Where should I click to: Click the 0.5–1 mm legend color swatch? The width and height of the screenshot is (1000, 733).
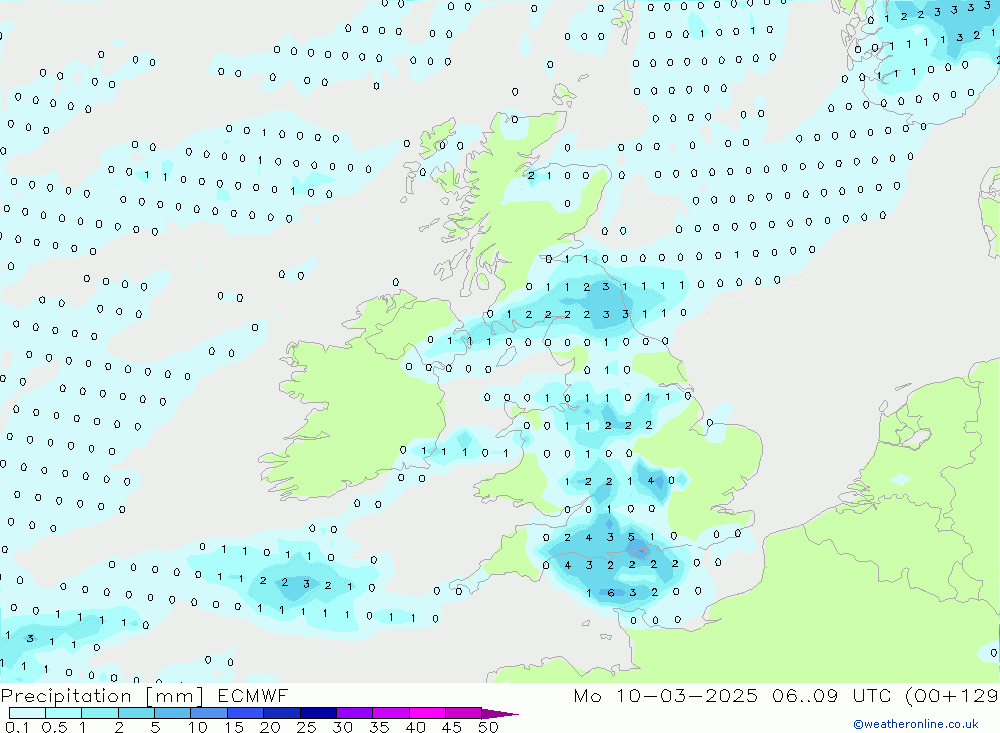tap(64, 713)
